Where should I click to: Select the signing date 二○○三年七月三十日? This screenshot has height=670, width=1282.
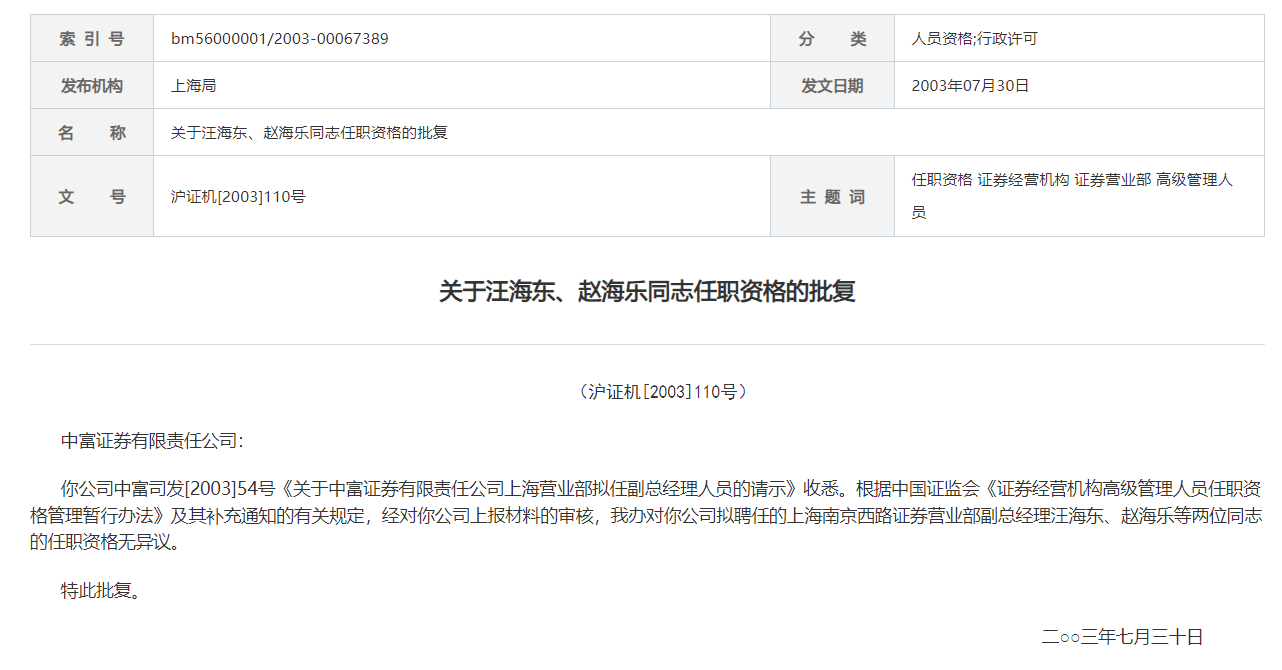coord(1122,637)
